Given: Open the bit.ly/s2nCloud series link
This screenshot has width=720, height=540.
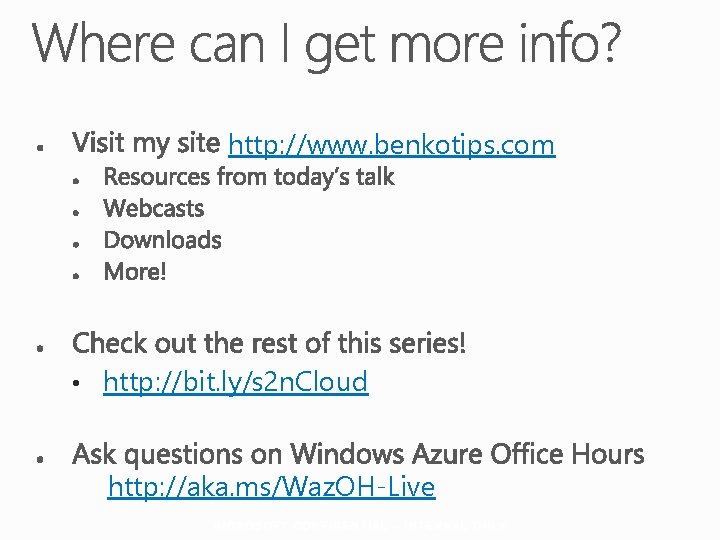Looking at the screenshot, I should point(235,382).
